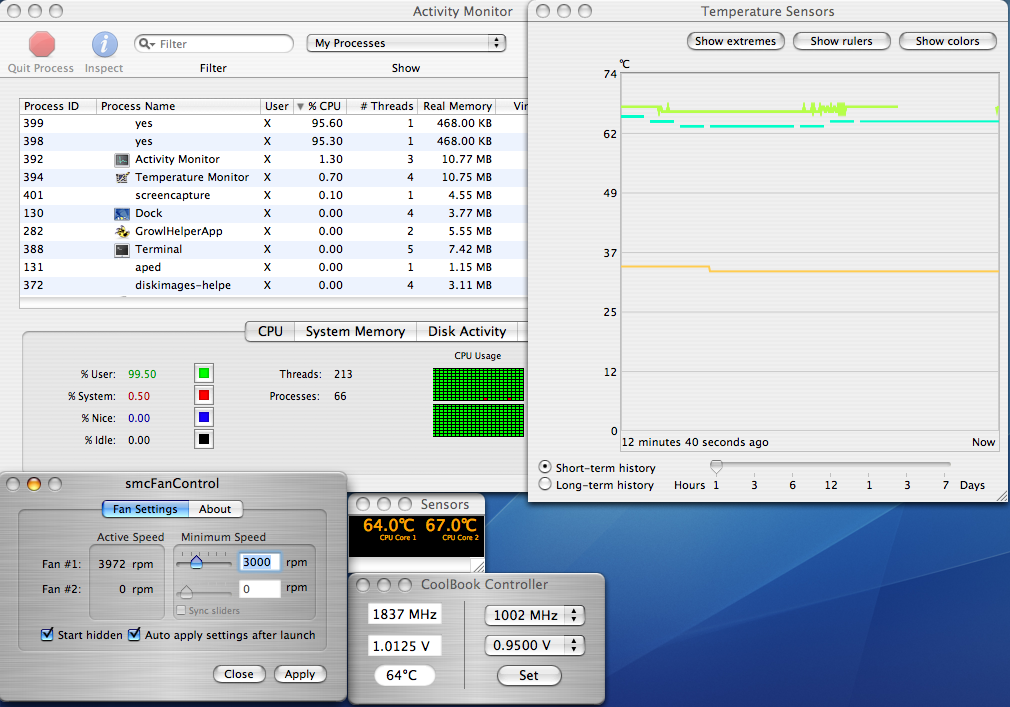Select the Fan Settings tab
Viewport: 1010px width, 707px height.
[x=145, y=509]
